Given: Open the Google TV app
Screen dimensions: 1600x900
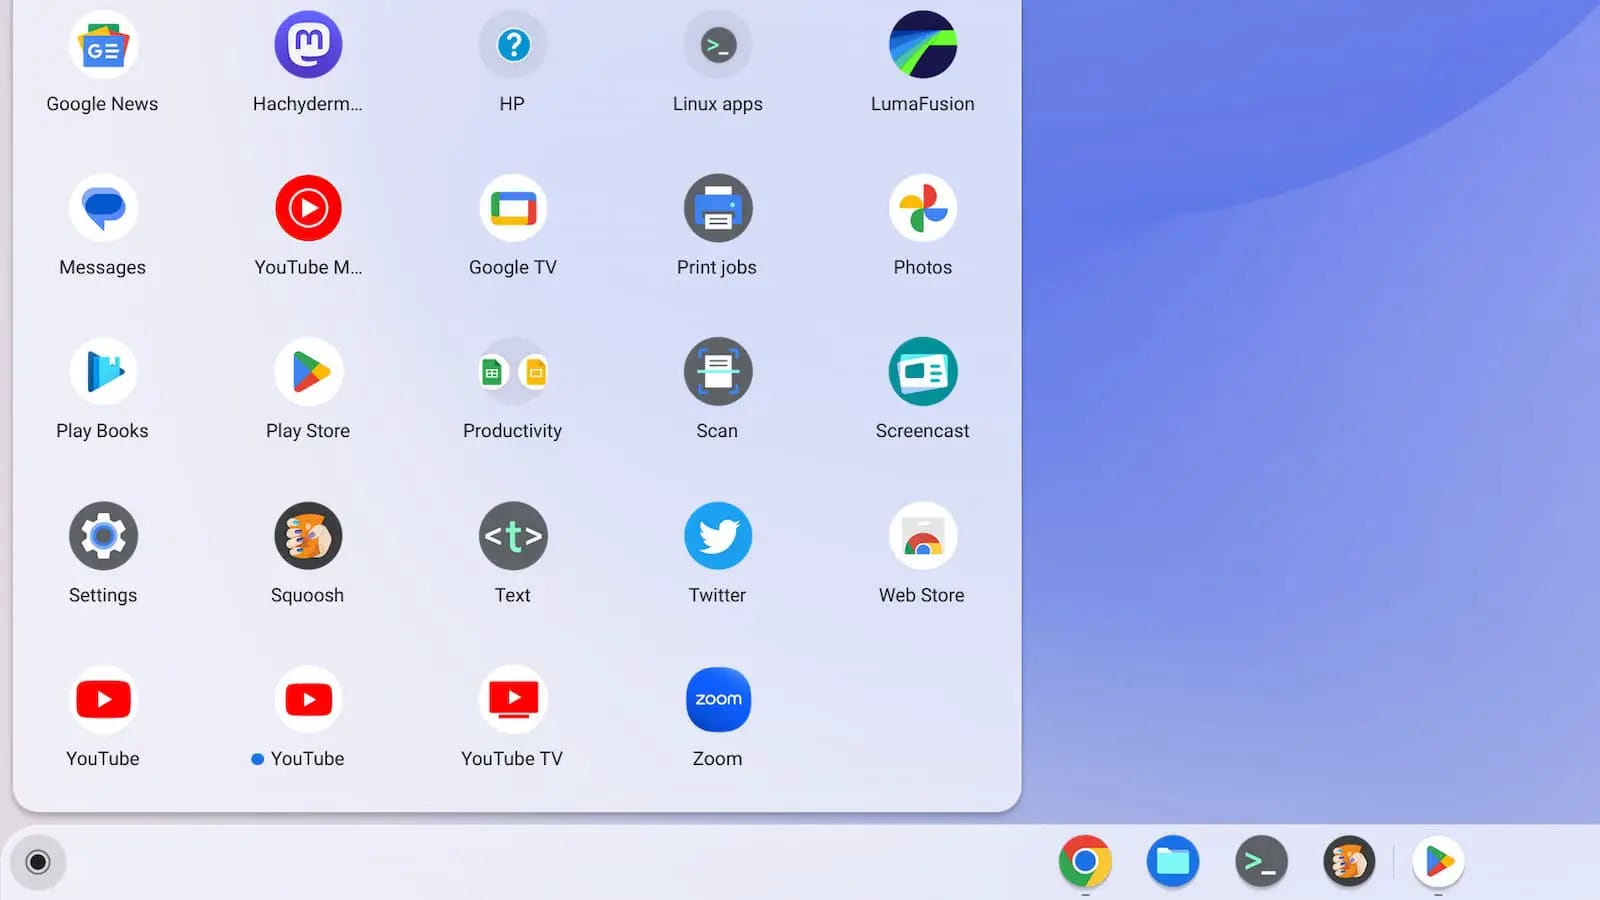Looking at the screenshot, I should click(x=513, y=208).
